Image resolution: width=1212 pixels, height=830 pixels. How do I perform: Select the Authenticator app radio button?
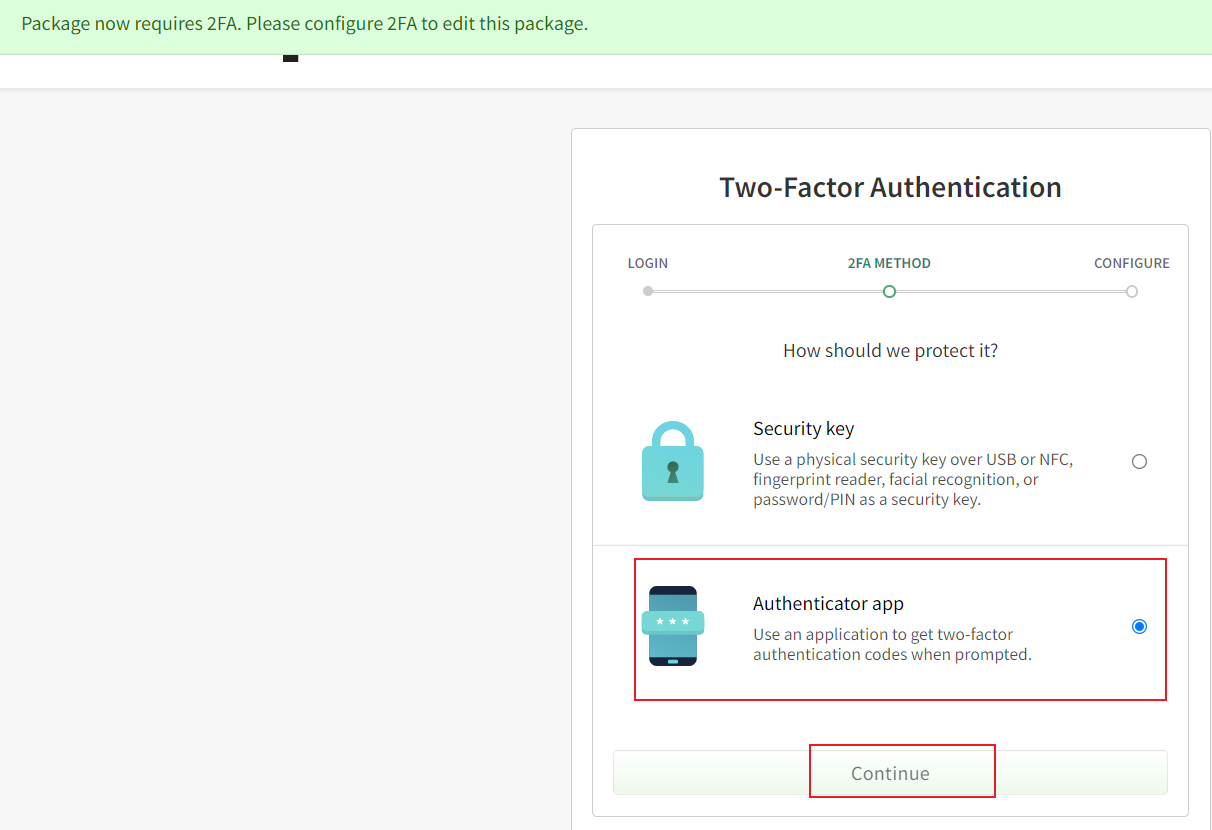[1139, 627]
